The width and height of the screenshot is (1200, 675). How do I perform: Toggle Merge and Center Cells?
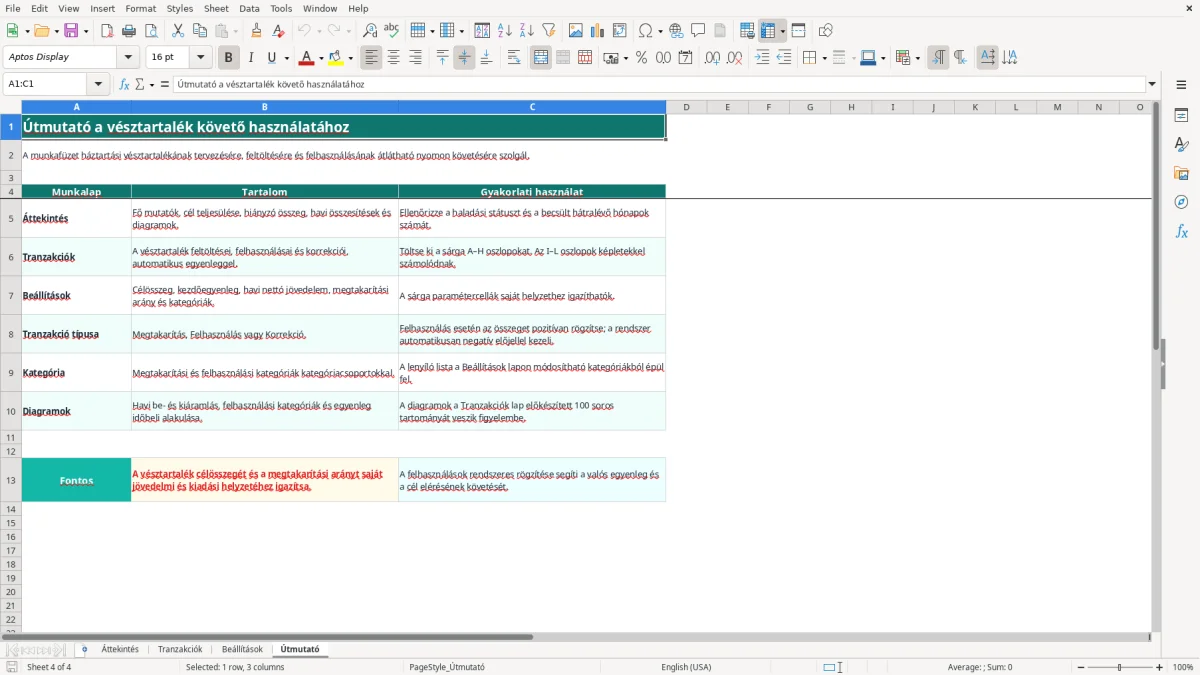click(541, 58)
